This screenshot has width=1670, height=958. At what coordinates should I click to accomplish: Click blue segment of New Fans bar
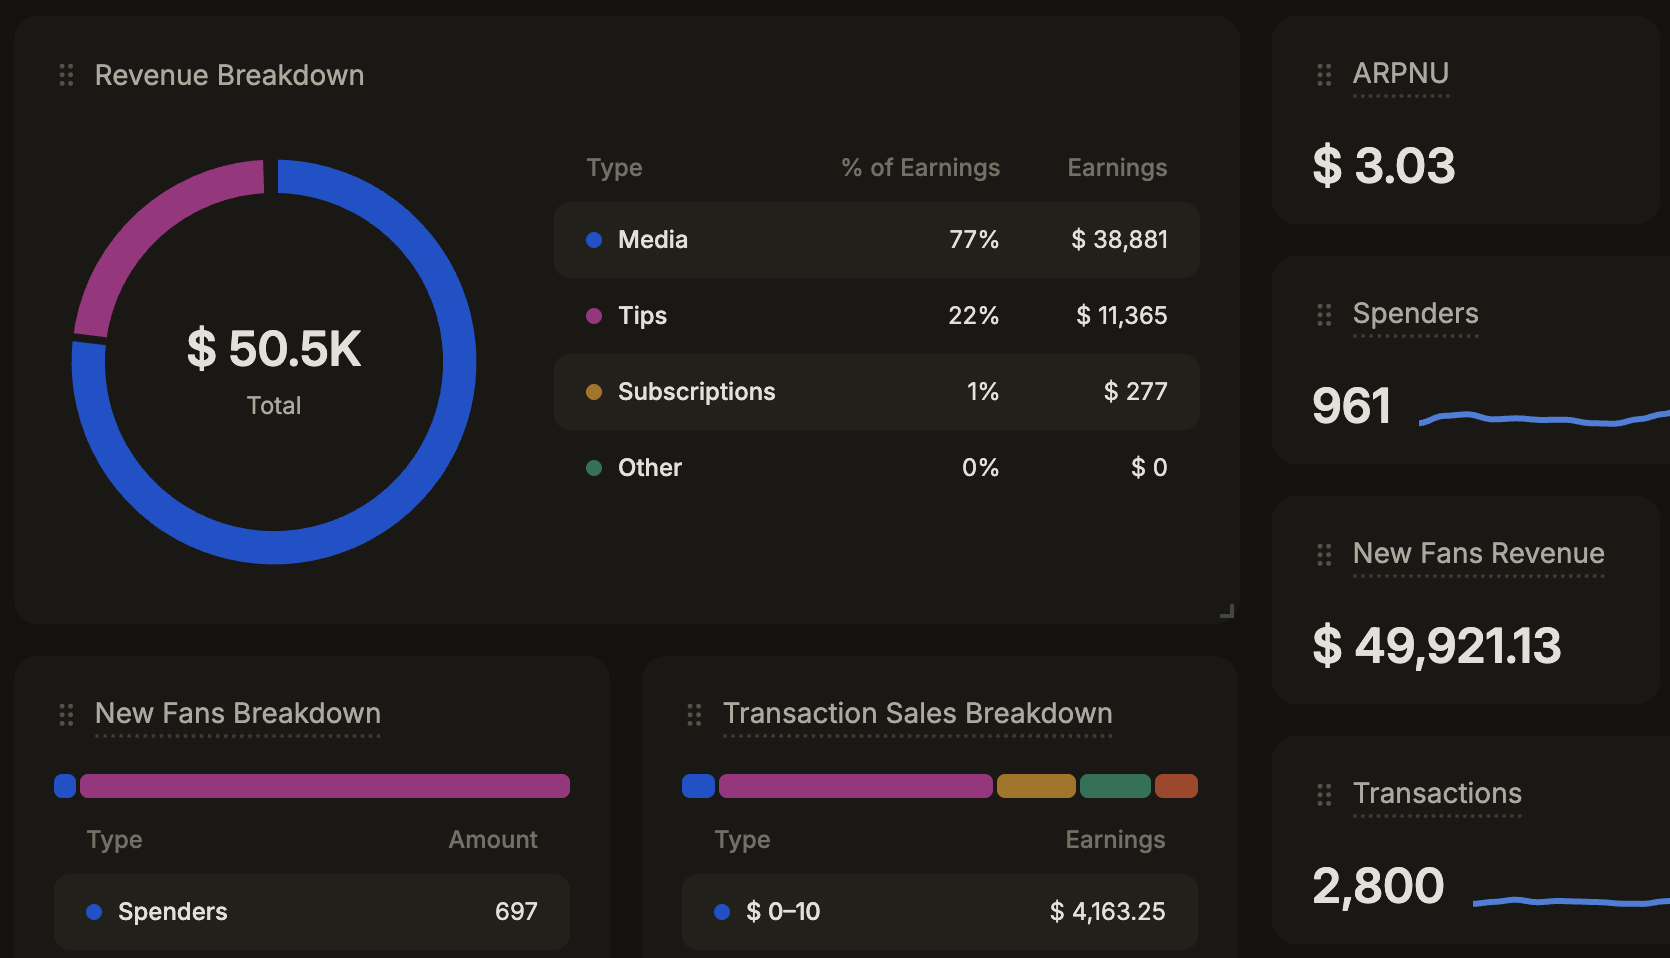coord(65,786)
